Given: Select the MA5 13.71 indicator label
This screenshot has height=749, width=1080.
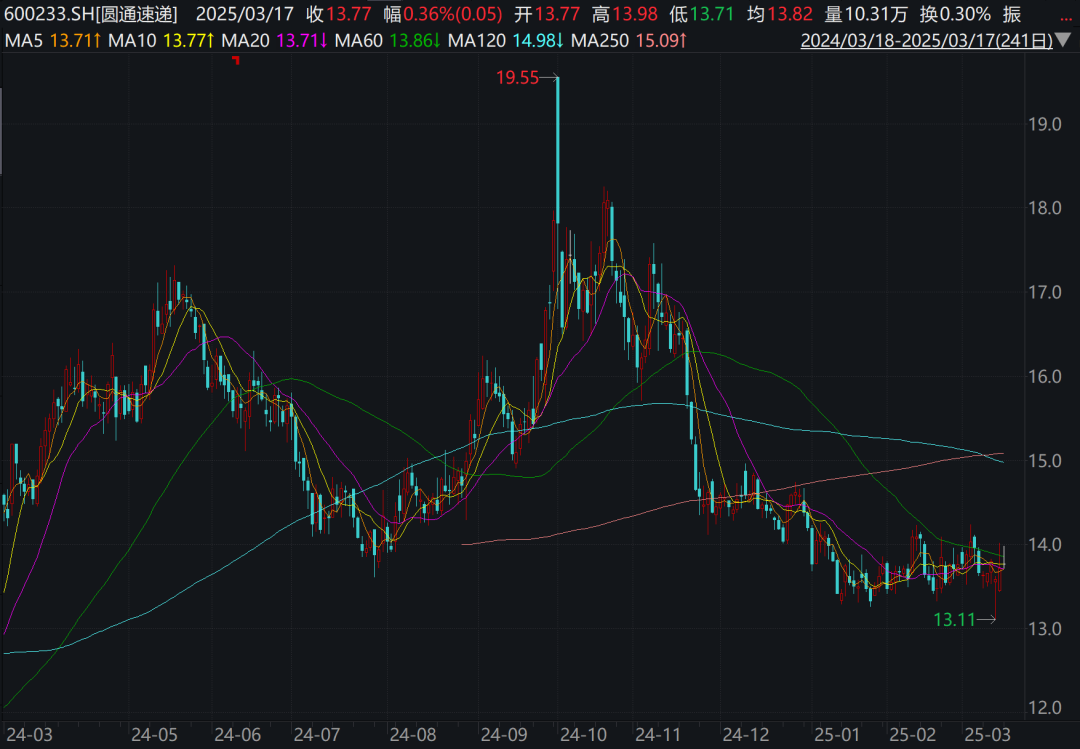Looking at the screenshot, I should point(52,40).
